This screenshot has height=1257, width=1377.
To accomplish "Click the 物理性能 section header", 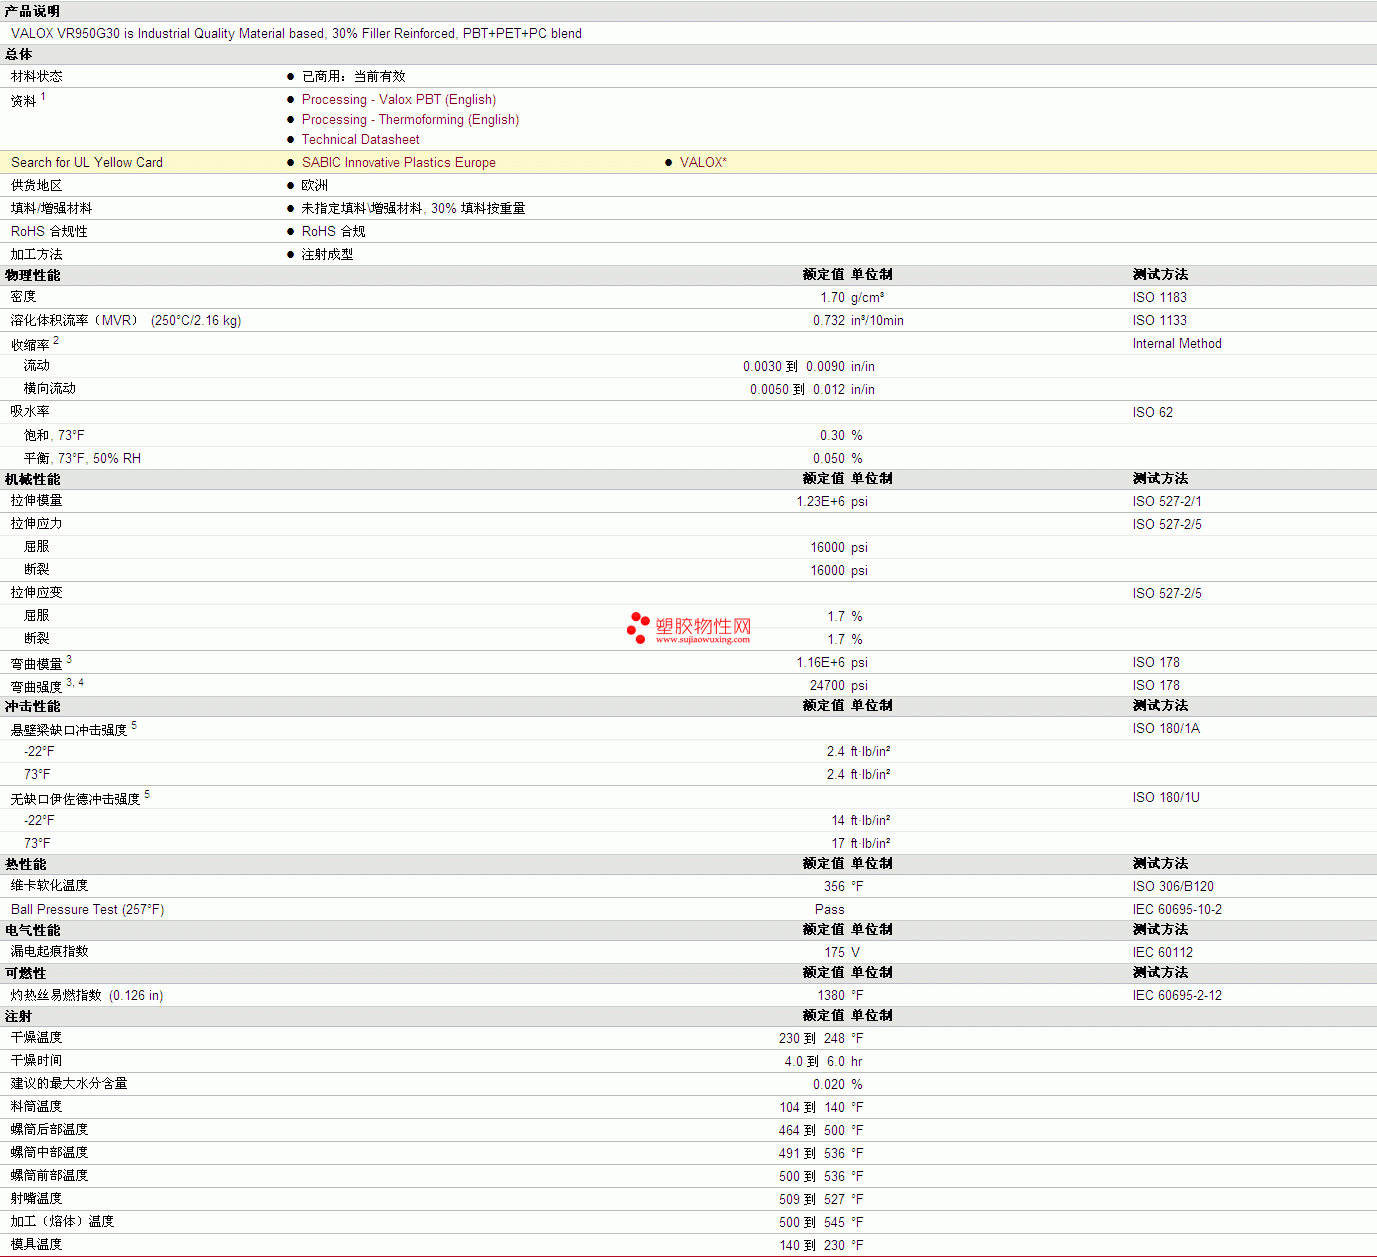I will coord(32,275).
